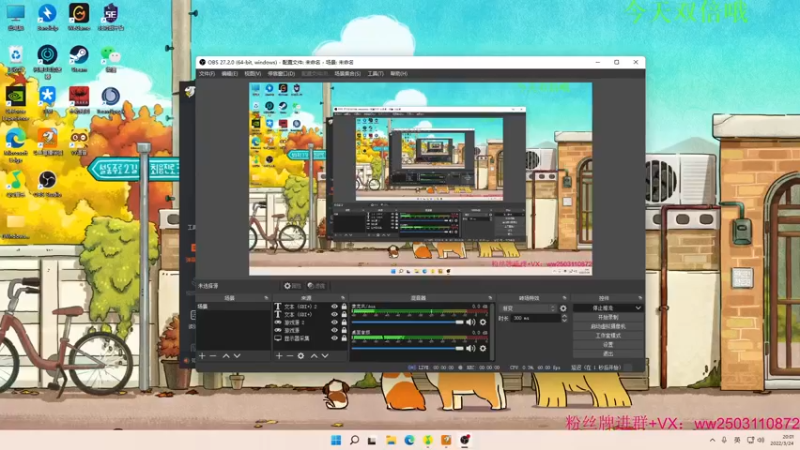Remove the selected source with the Sources panel minus icon
The height and width of the screenshot is (450, 800).
pyautogui.click(x=289, y=356)
